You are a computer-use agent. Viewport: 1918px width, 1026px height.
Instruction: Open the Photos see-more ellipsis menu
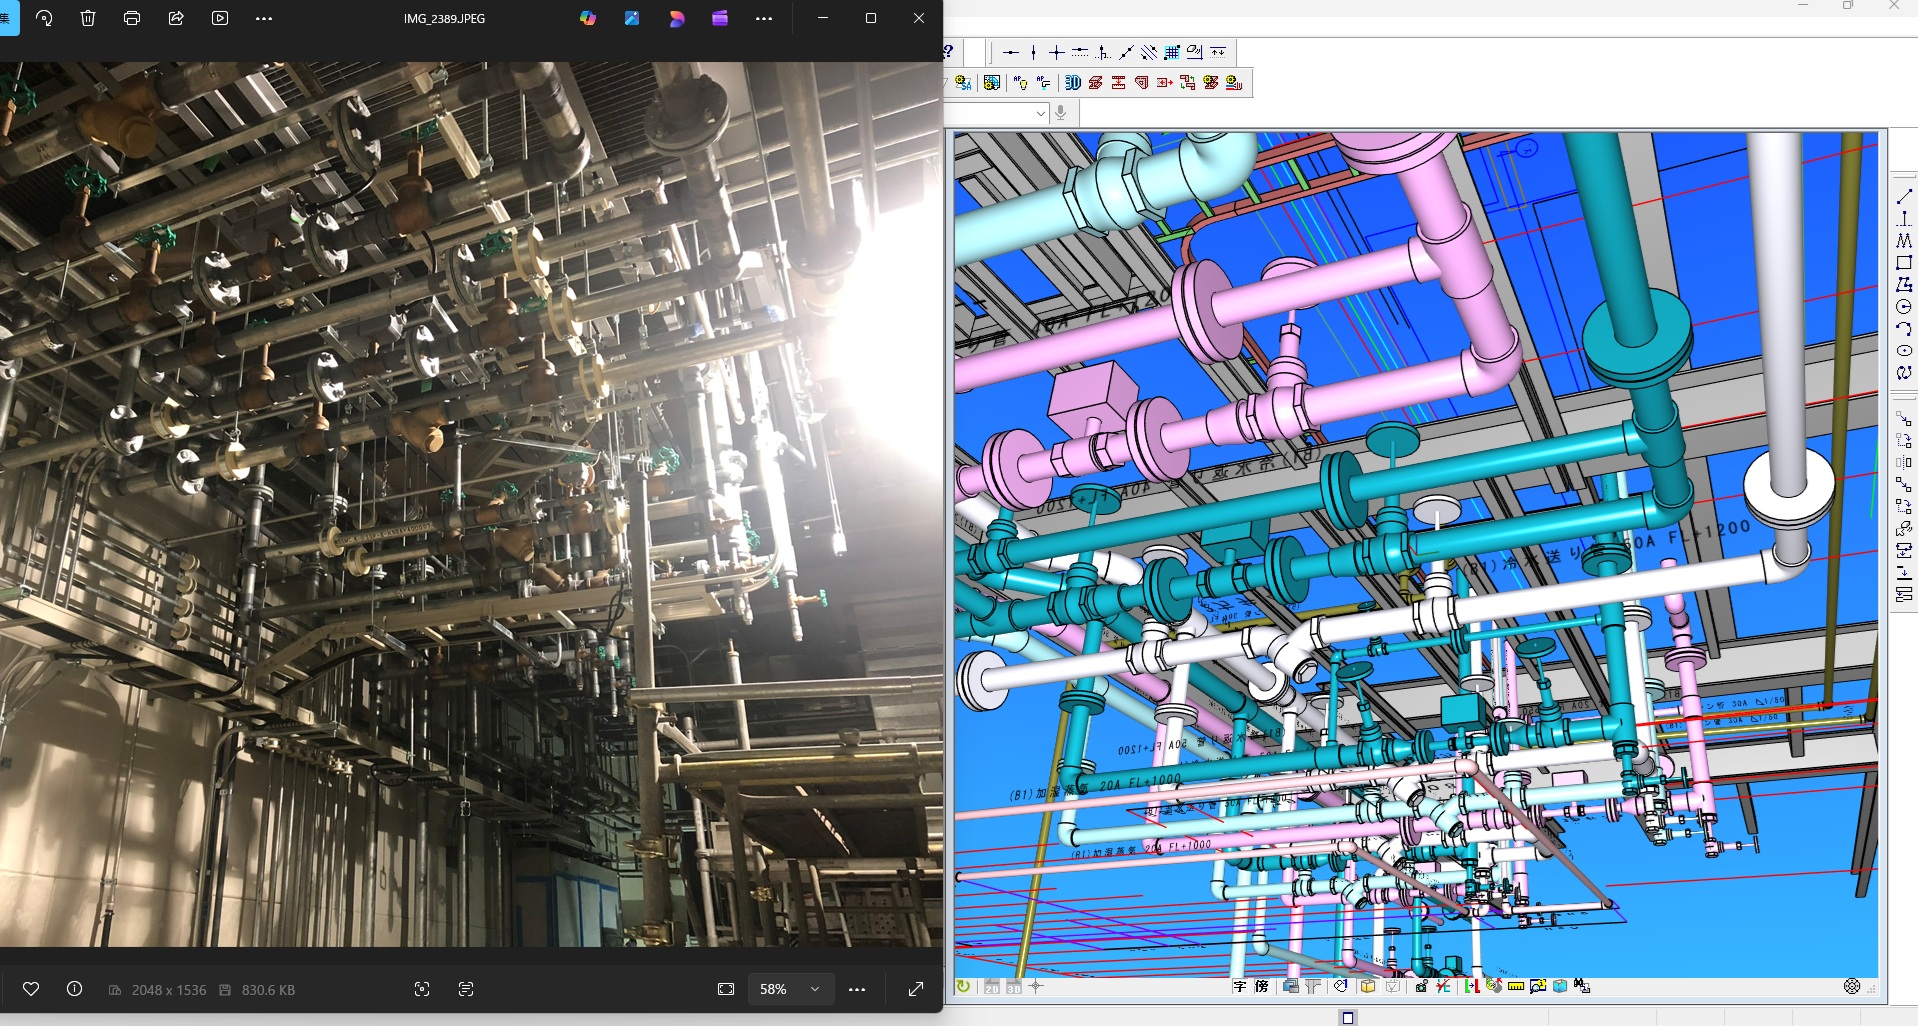(x=264, y=18)
